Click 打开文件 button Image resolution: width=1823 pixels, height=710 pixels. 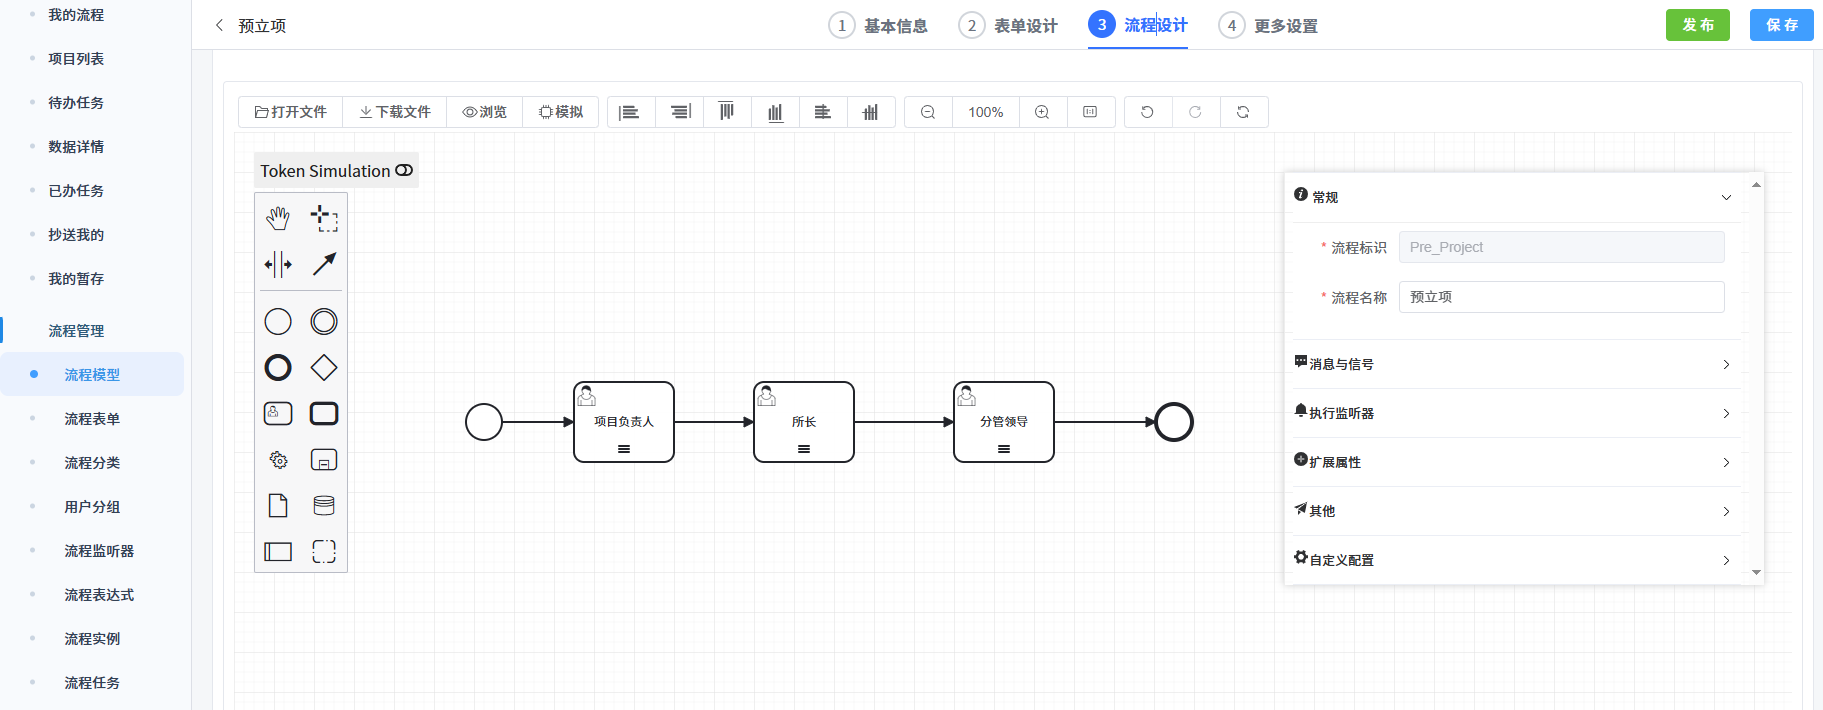(x=291, y=112)
